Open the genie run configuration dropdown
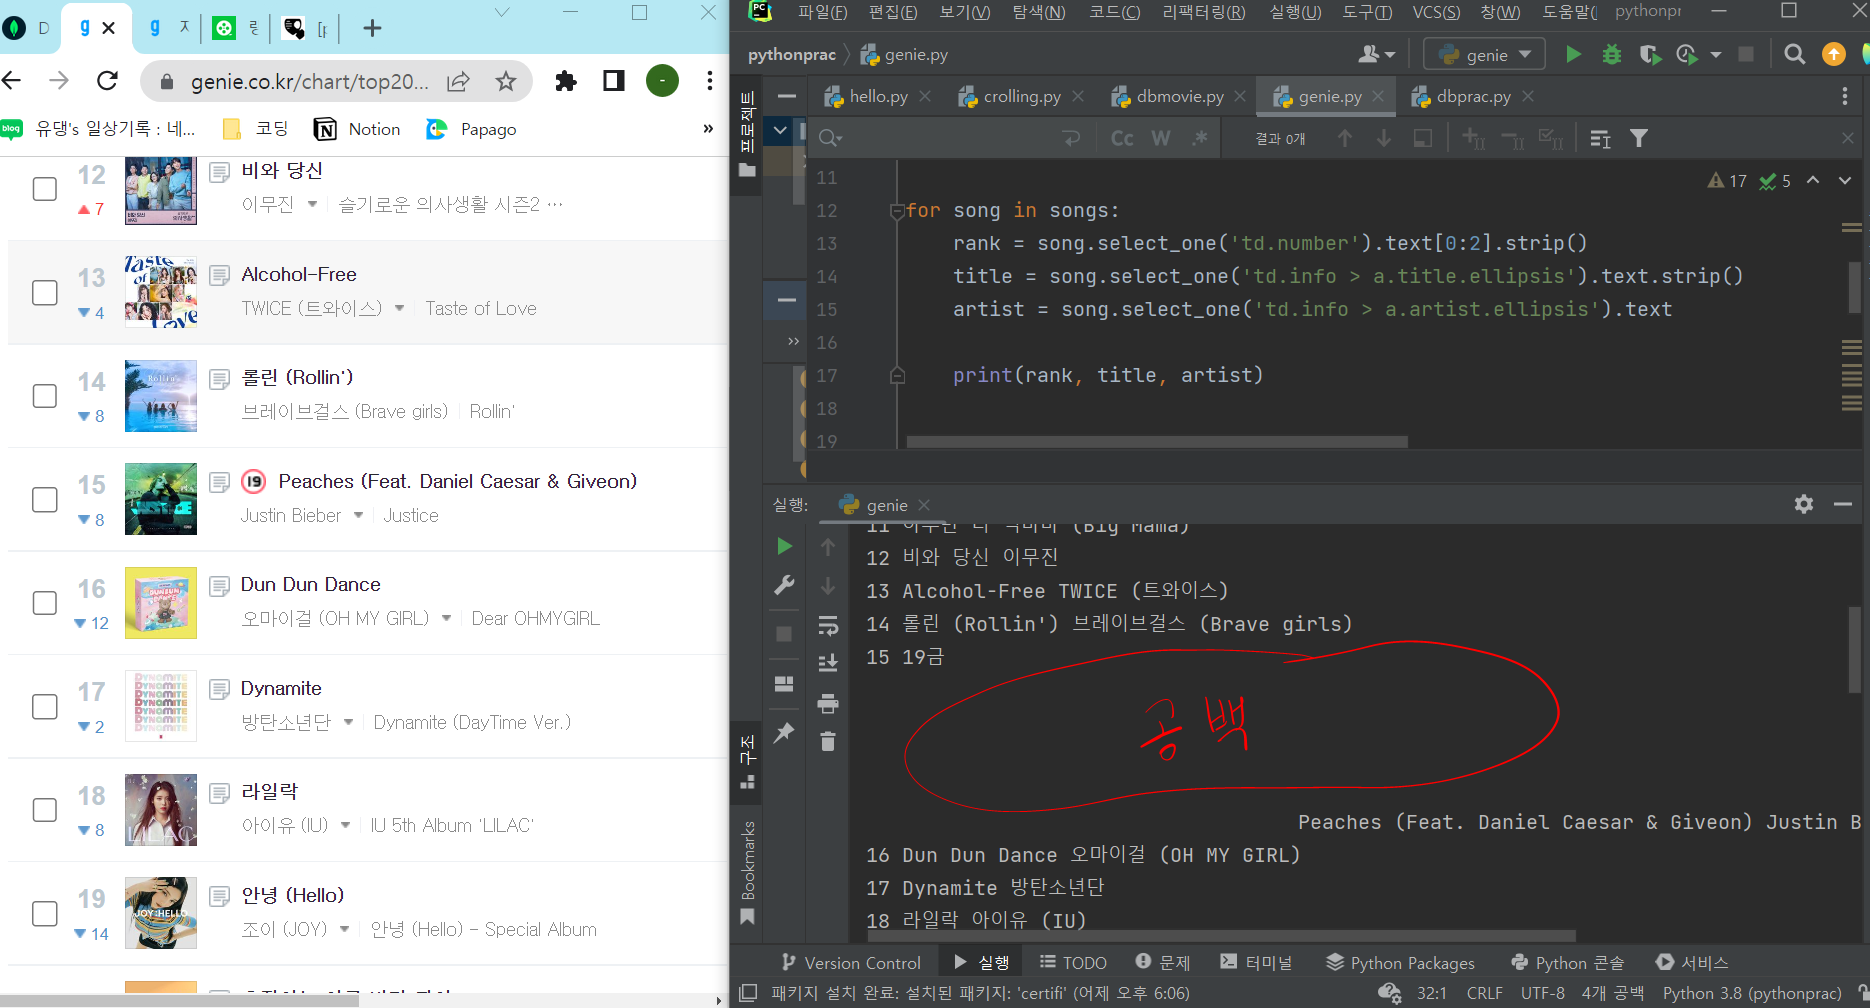 [1484, 54]
